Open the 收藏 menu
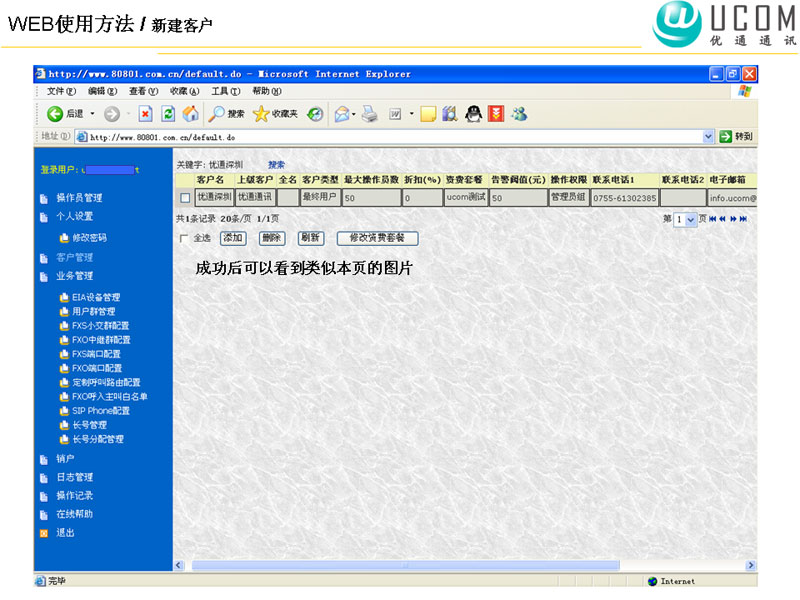 tap(185, 91)
